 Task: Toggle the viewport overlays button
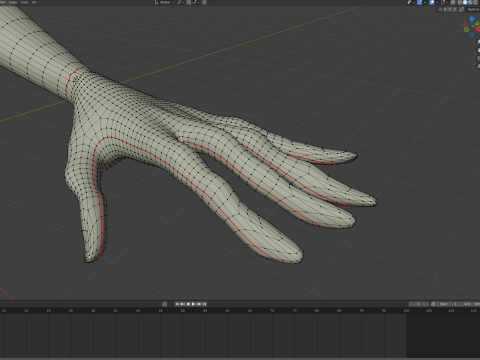coord(432,2)
